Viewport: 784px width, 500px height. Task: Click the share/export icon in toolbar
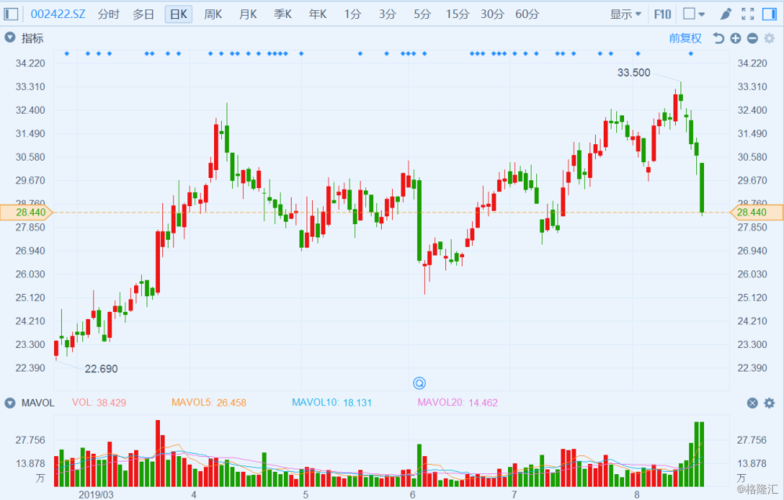pos(747,14)
